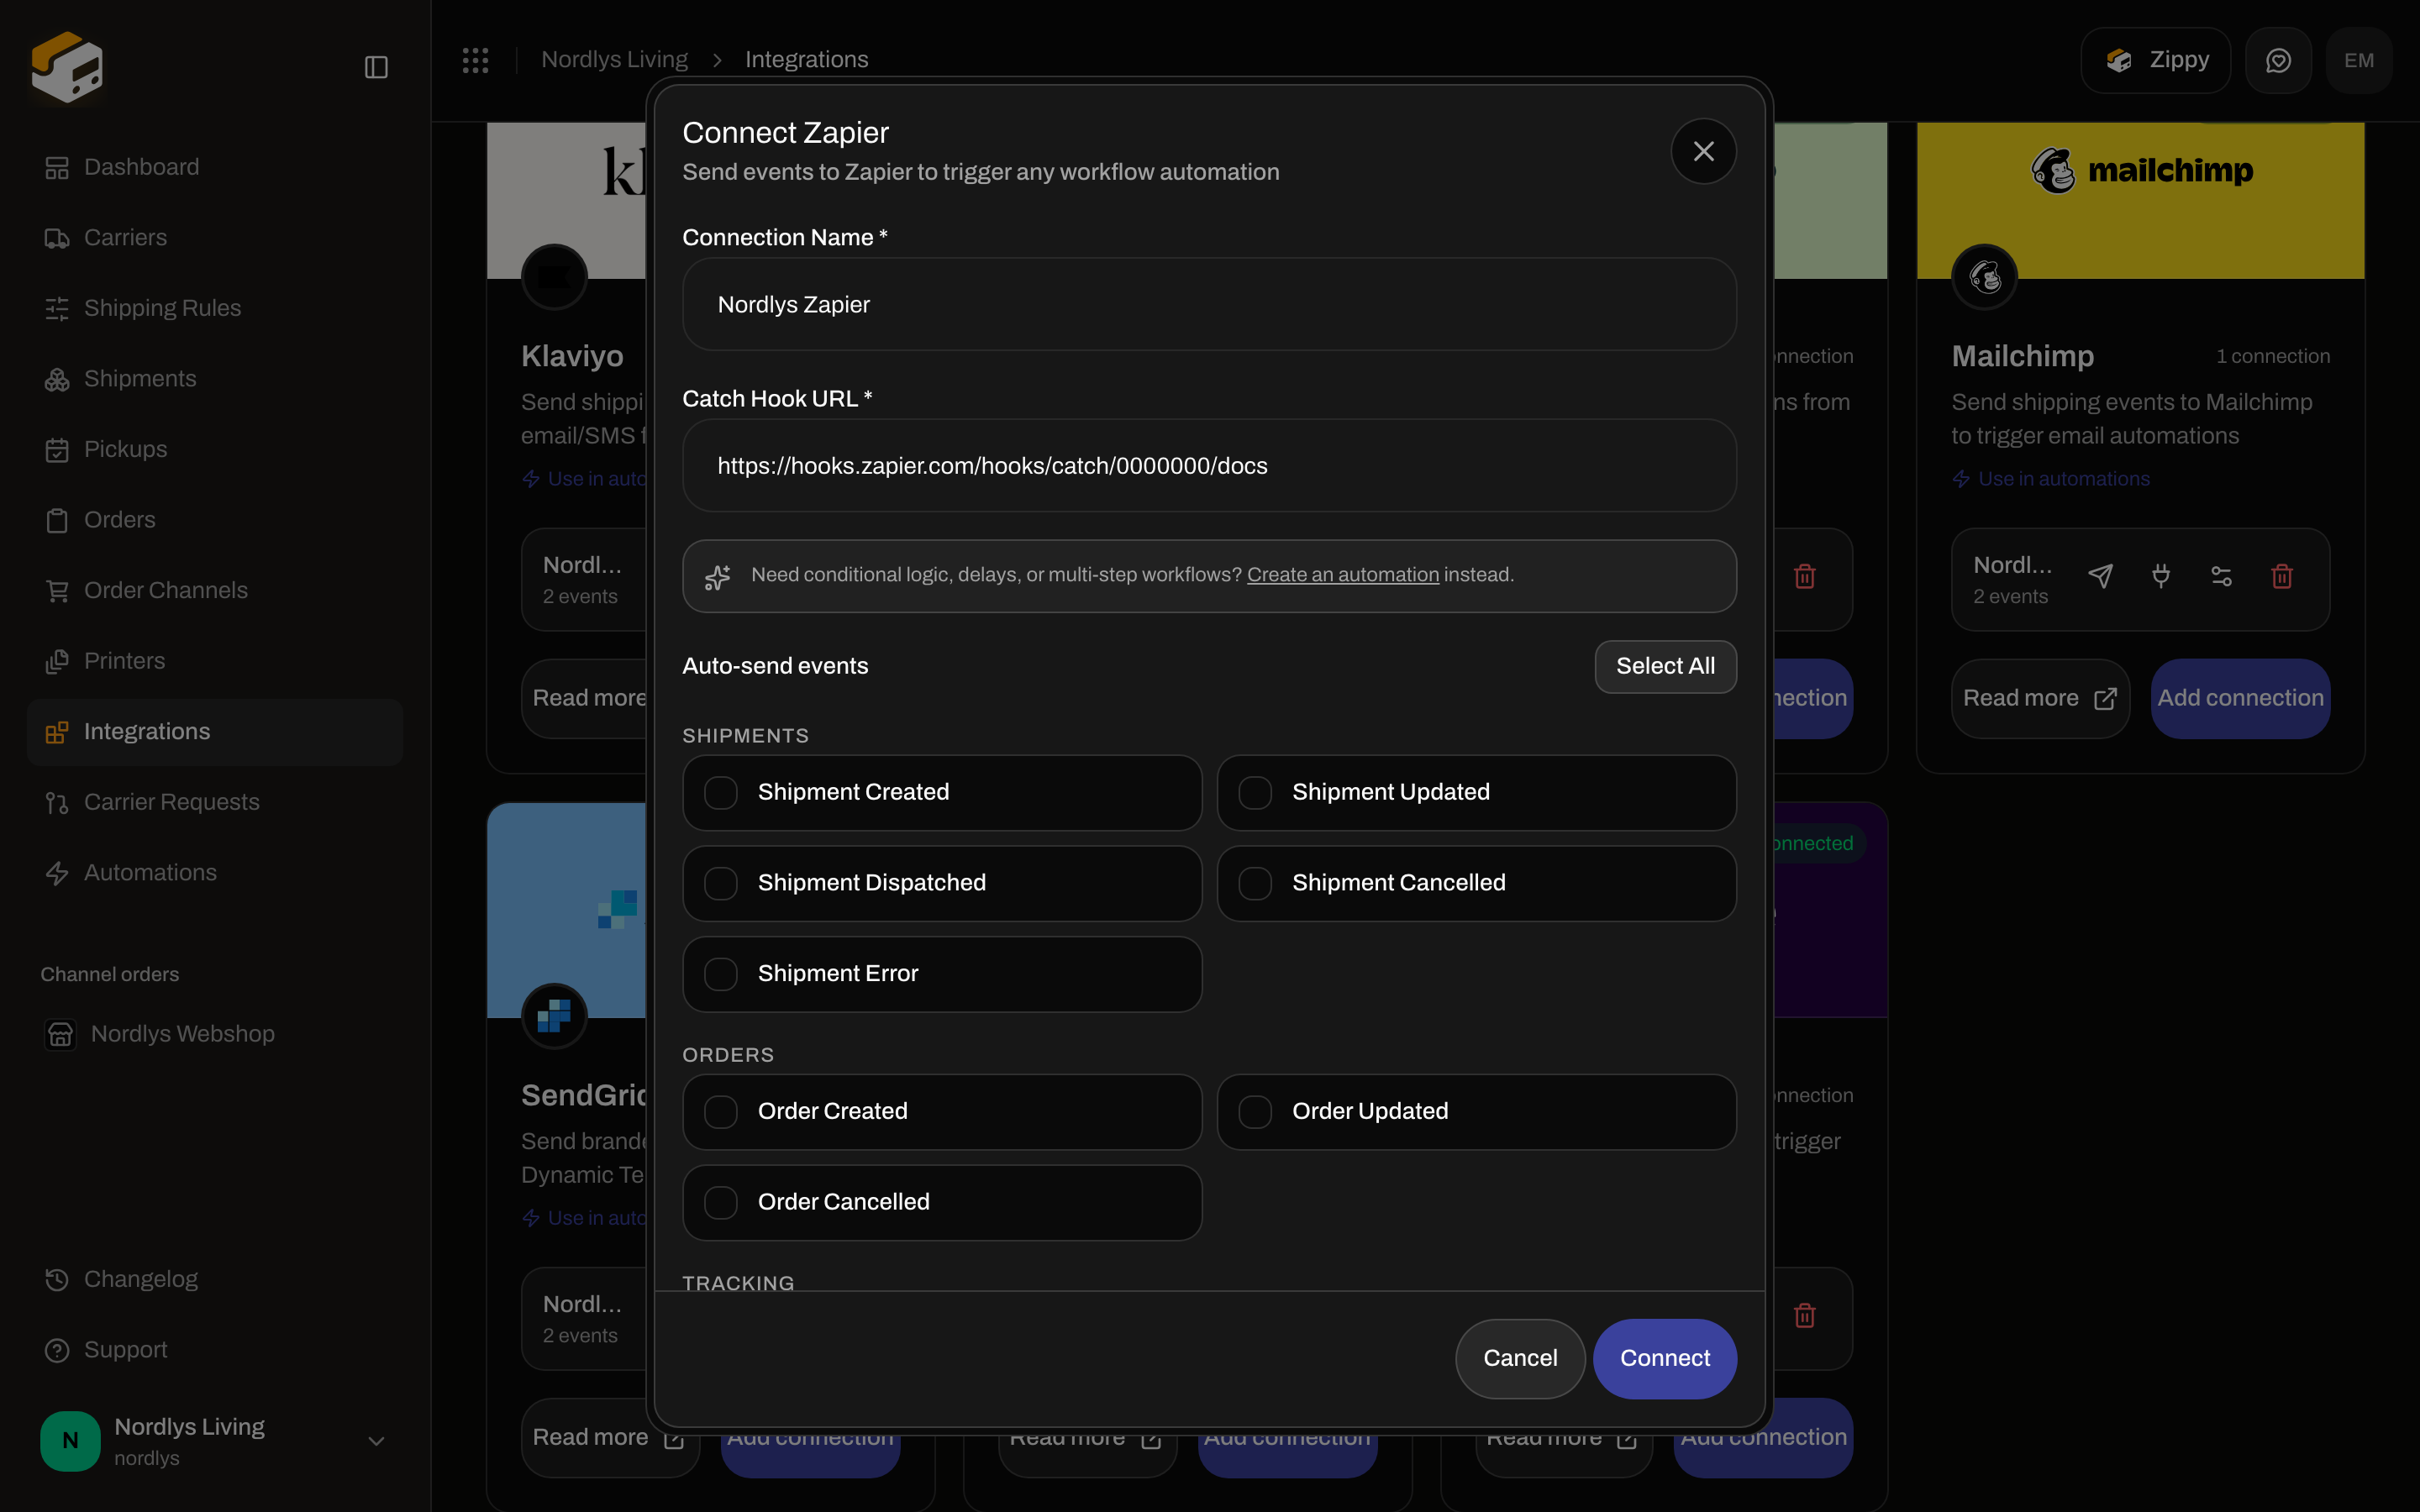Click the sparkle automation hint icon

pyautogui.click(x=717, y=577)
